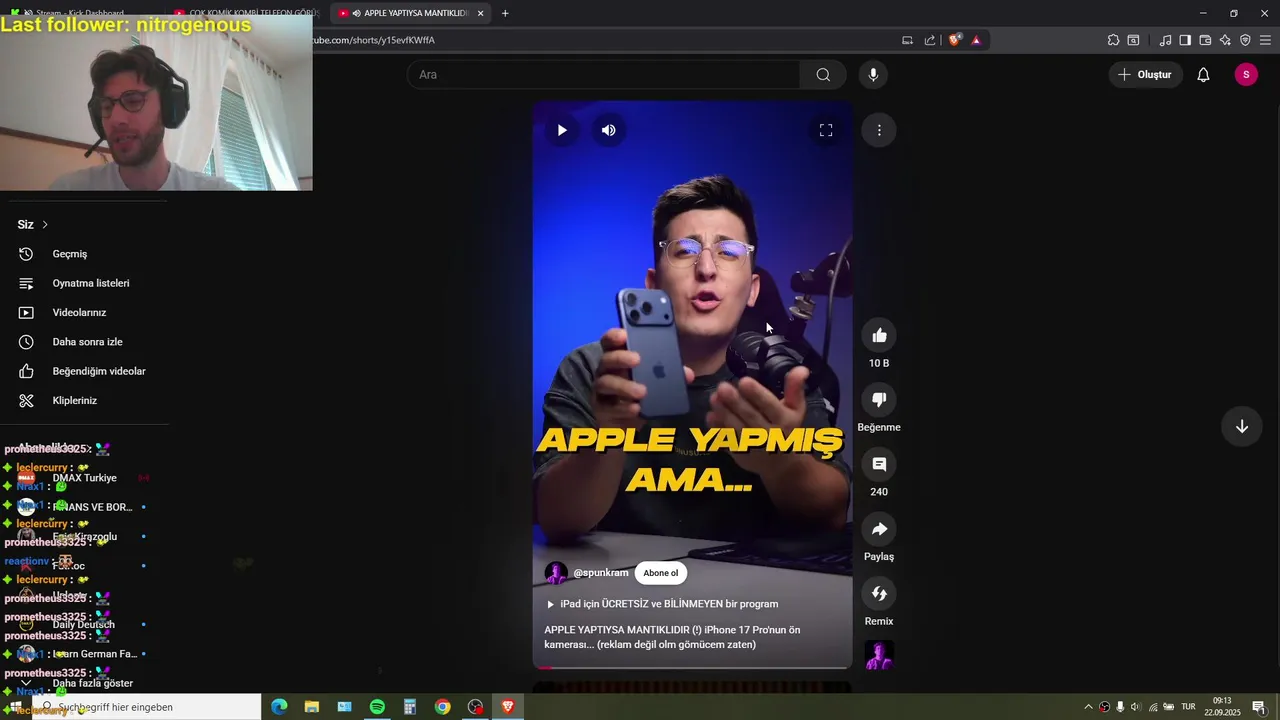The height and width of the screenshot is (720, 1280).
Task: Open the 09:13 clock and calendar
Action: 1222,707
